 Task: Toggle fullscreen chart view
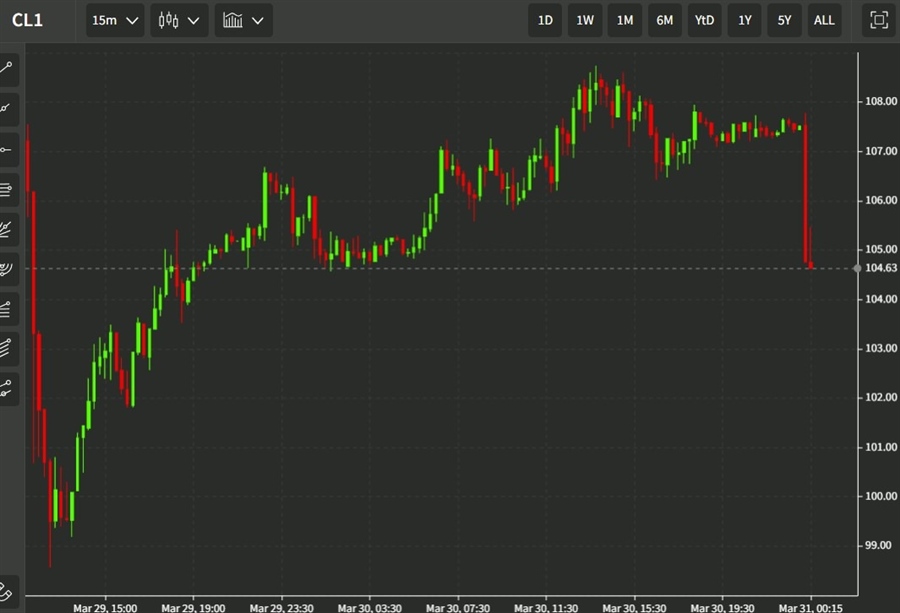coord(879,21)
